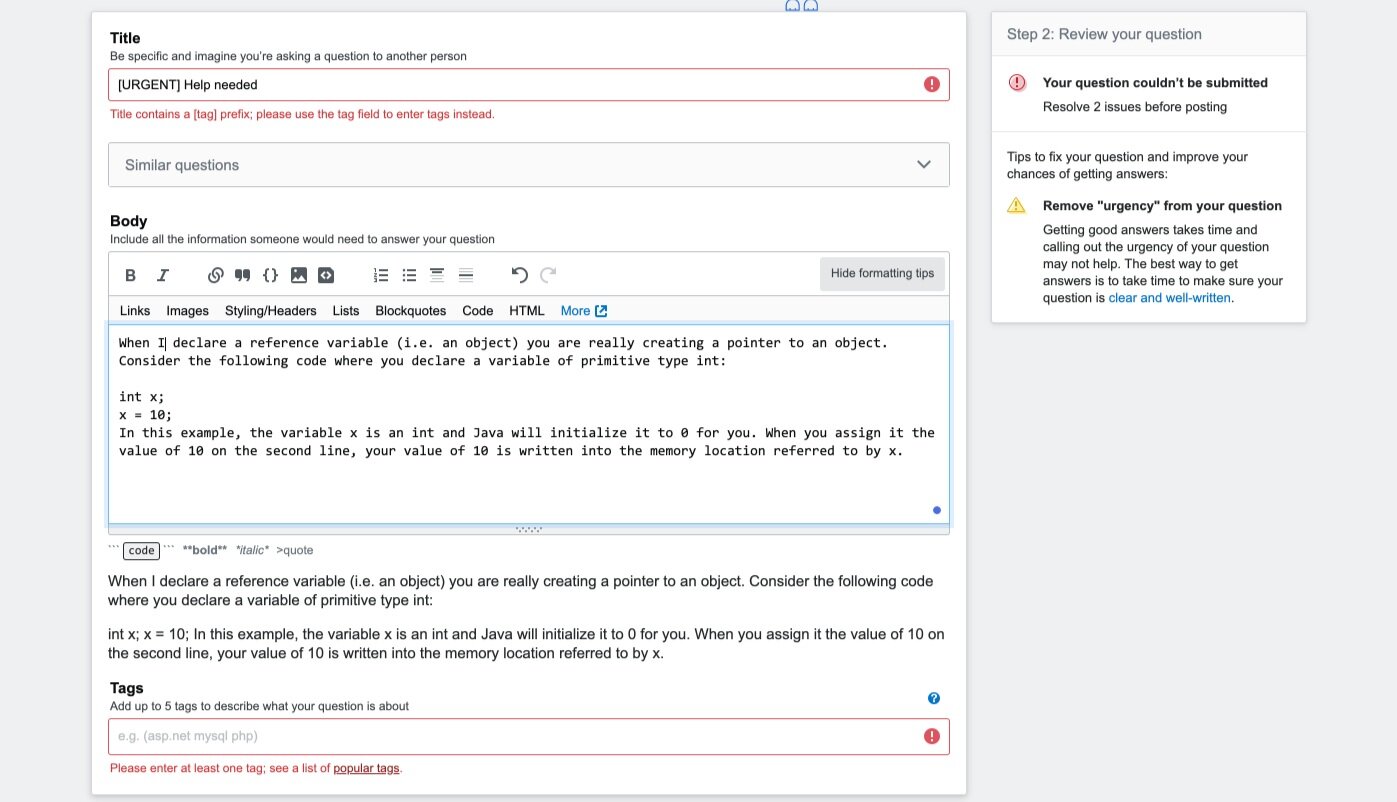
Task: Click the >quote markdown hint
Action: [295, 550]
